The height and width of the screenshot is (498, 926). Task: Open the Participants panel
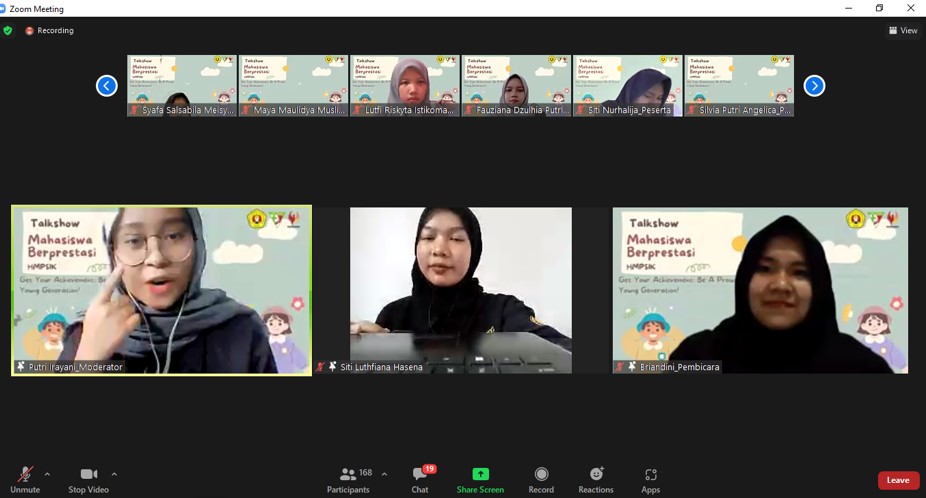coord(348,479)
